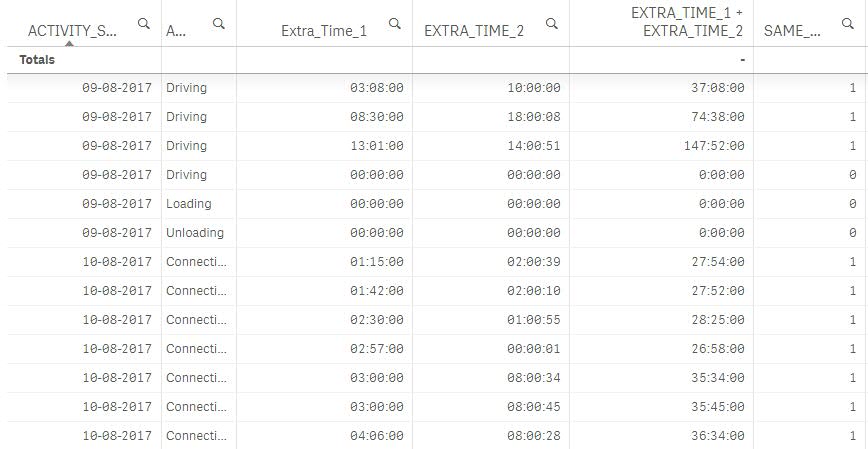This screenshot has height=449, width=868.
Task: Select the 13:01:00 Extra_Time_1 value
Action: 377,145
